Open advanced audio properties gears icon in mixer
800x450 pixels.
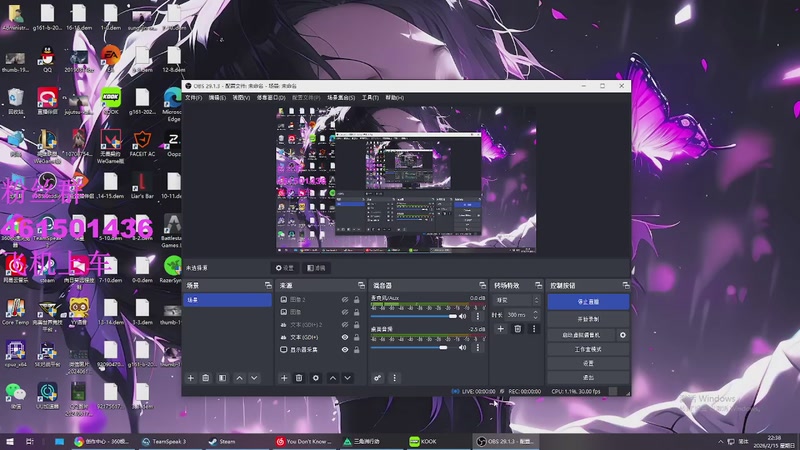click(378, 378)
